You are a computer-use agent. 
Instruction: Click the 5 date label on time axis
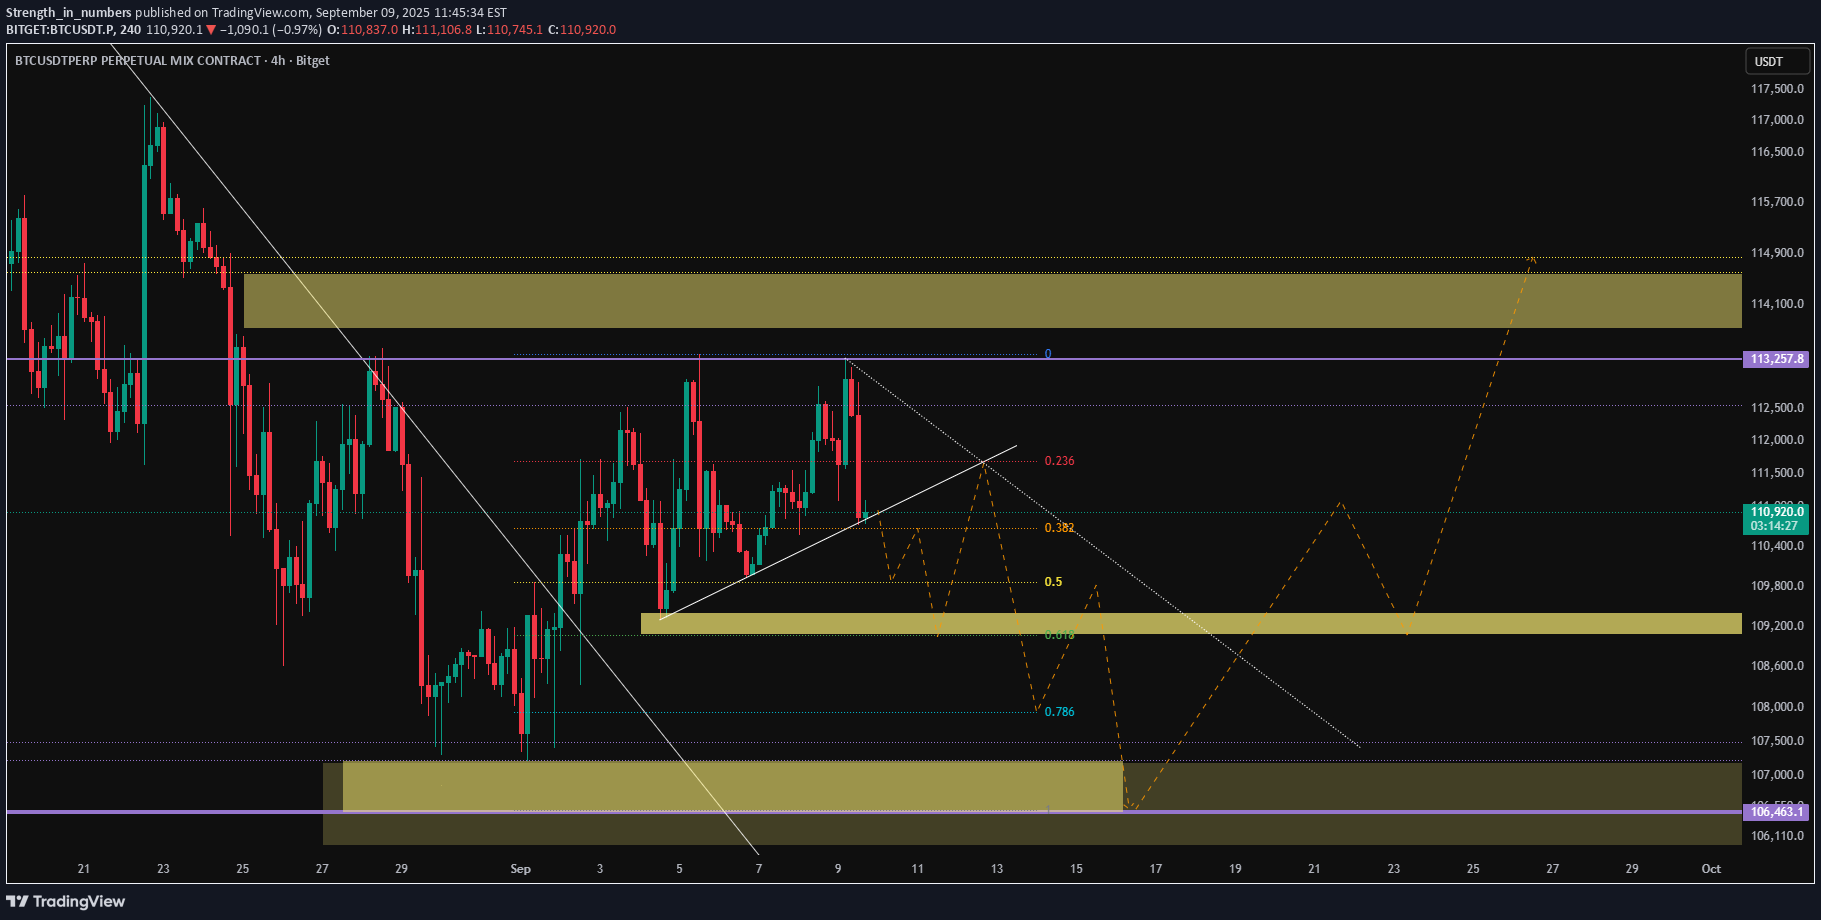679,869
